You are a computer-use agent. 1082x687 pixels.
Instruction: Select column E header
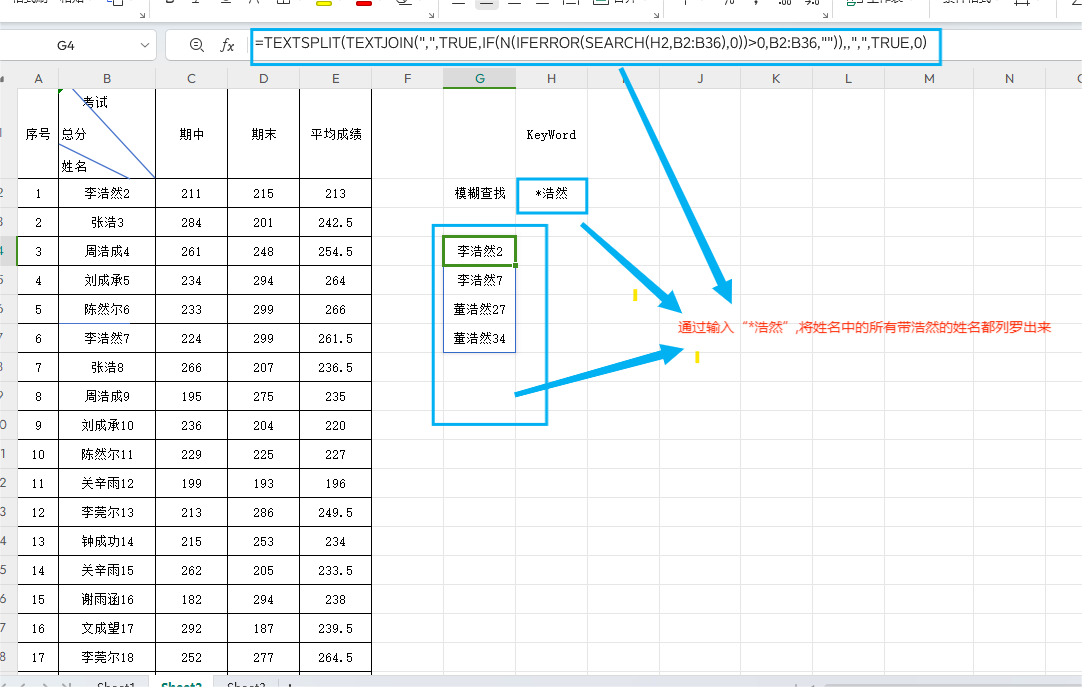click(x=335, y=79)
